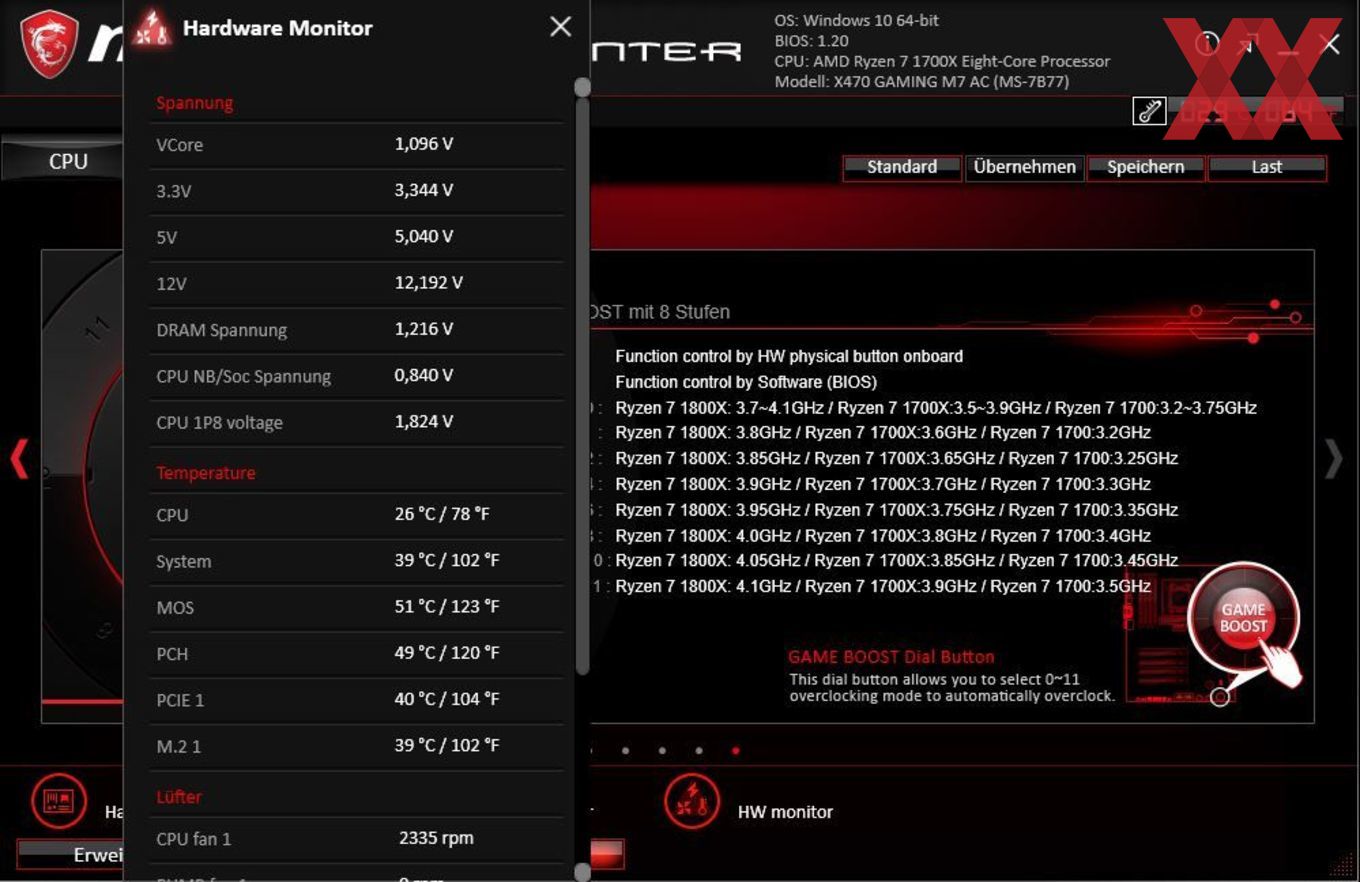1360x882 pixels.
Task: Click the Standard button
Action: 902,167
